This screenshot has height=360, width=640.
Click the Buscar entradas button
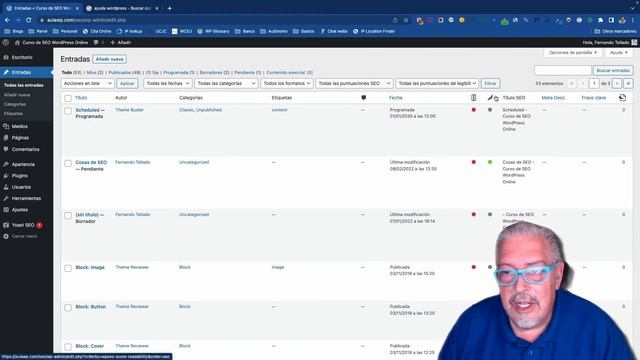613,71
